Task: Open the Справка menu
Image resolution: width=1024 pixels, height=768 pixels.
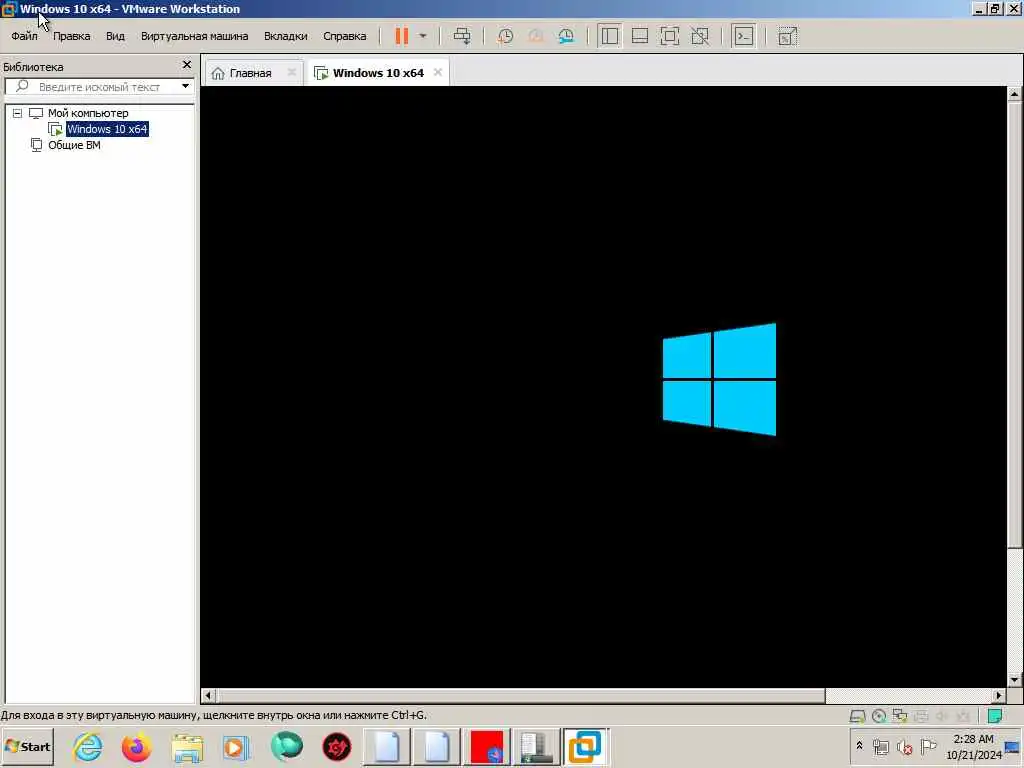Action: click(344, 36)
